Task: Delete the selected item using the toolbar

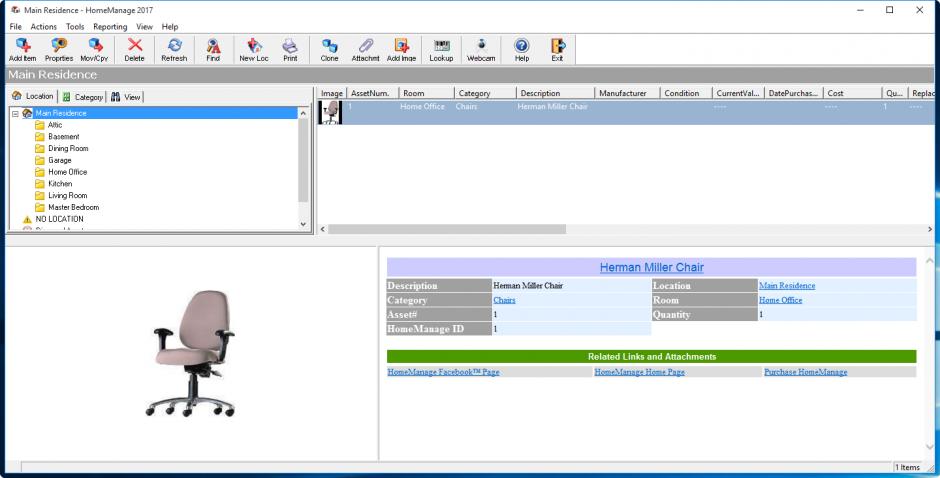Action: [134, 49]
